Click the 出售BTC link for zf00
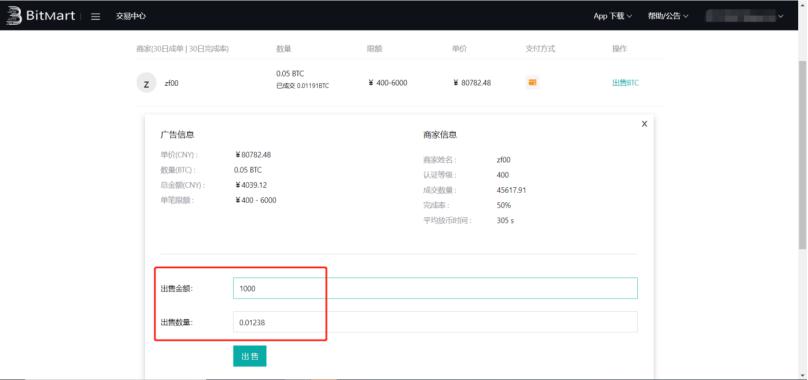 pos(625,82)
